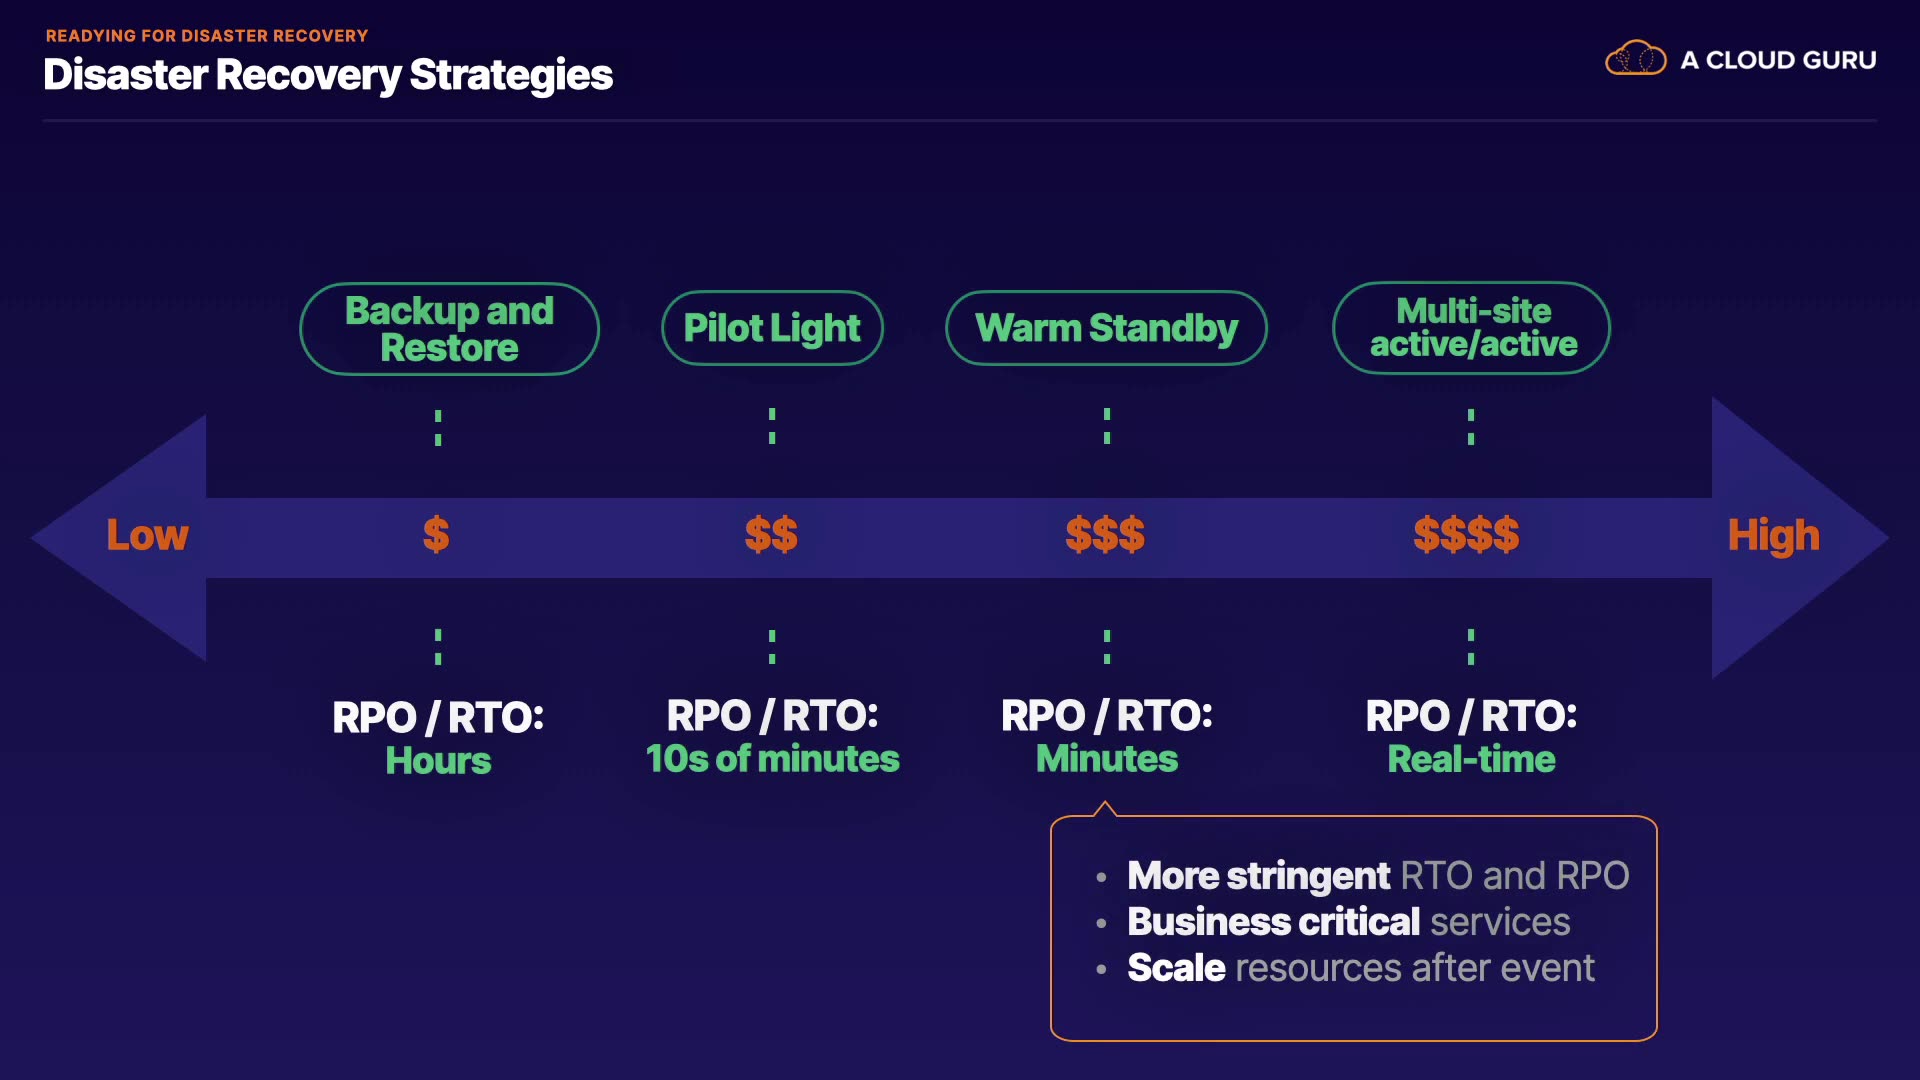Image resolution: width=1920 pixels, height=1080 pixels.
Task: Click the 'Readying for Disaster Recovery' section label
Action: [207, 36]
